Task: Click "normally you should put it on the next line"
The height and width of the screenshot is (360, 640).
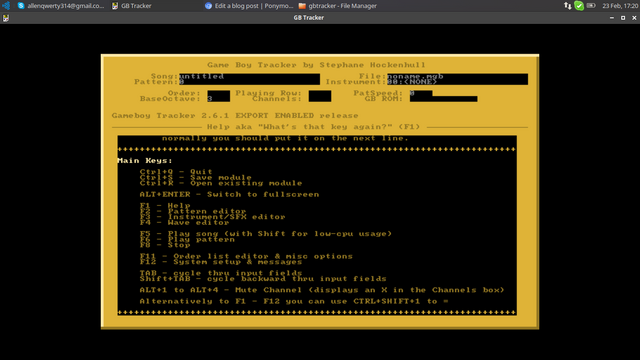Action: (x=285, y=138)
